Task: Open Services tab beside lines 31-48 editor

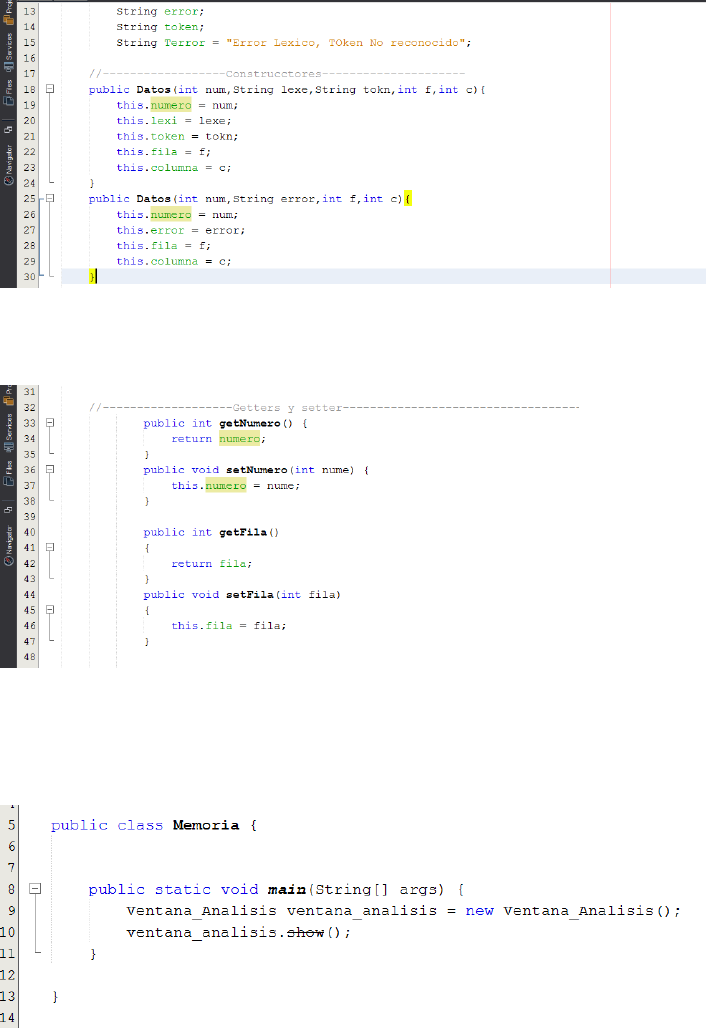Action: [x=9, y=433]
